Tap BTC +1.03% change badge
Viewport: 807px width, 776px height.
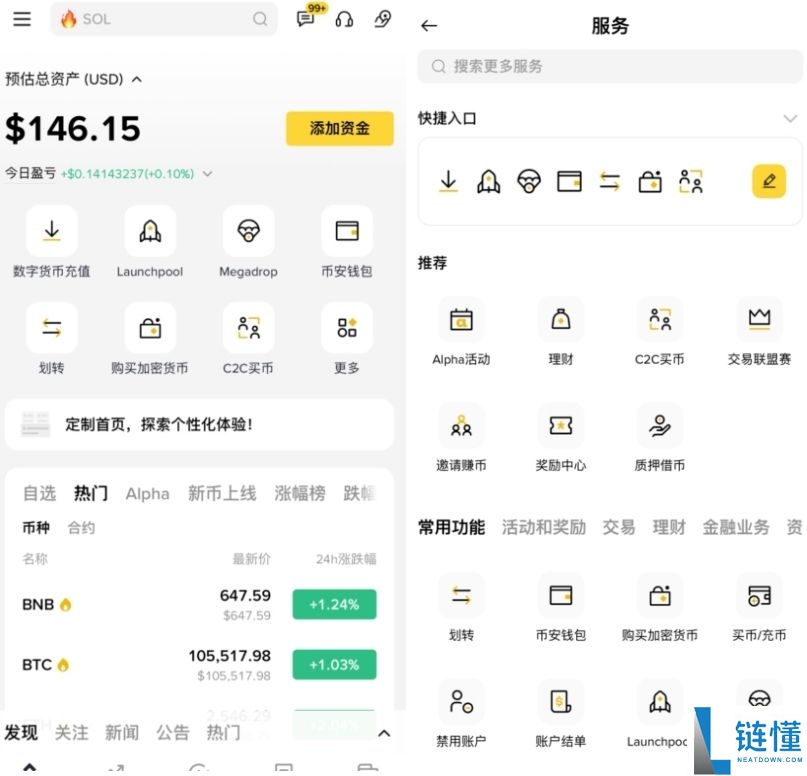[335, 664]
